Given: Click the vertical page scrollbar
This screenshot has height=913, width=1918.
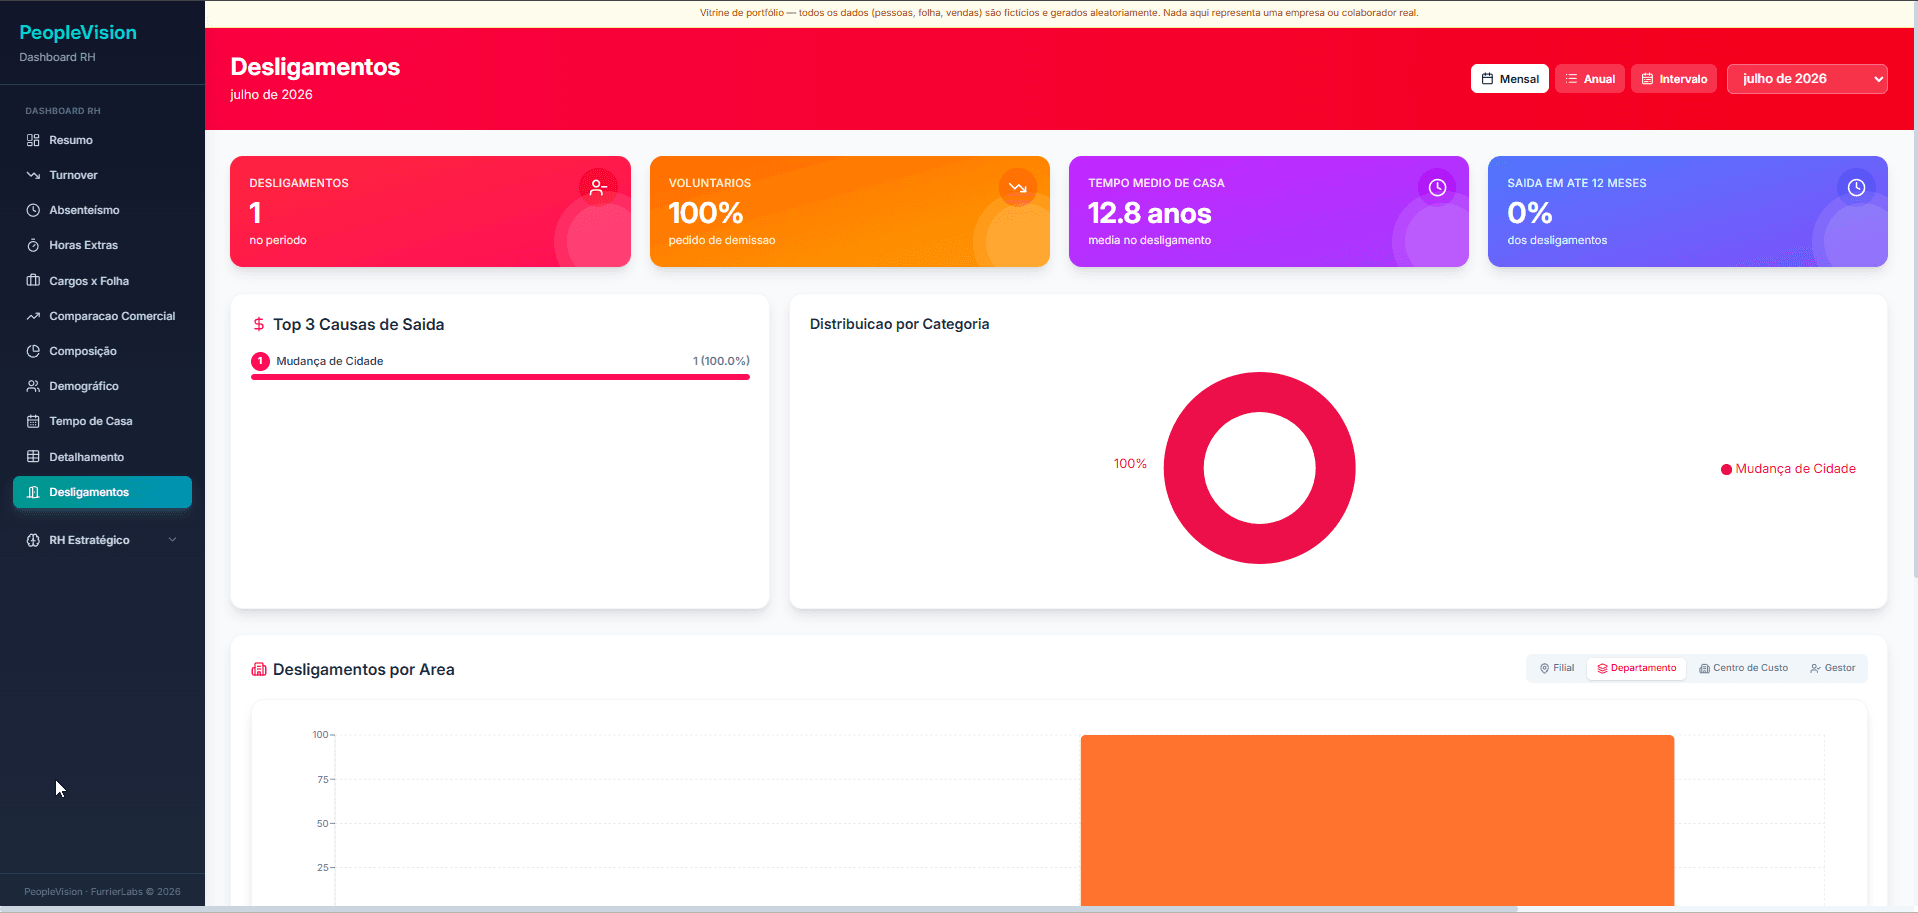Looking at the screenshot, I should 1914,290.
